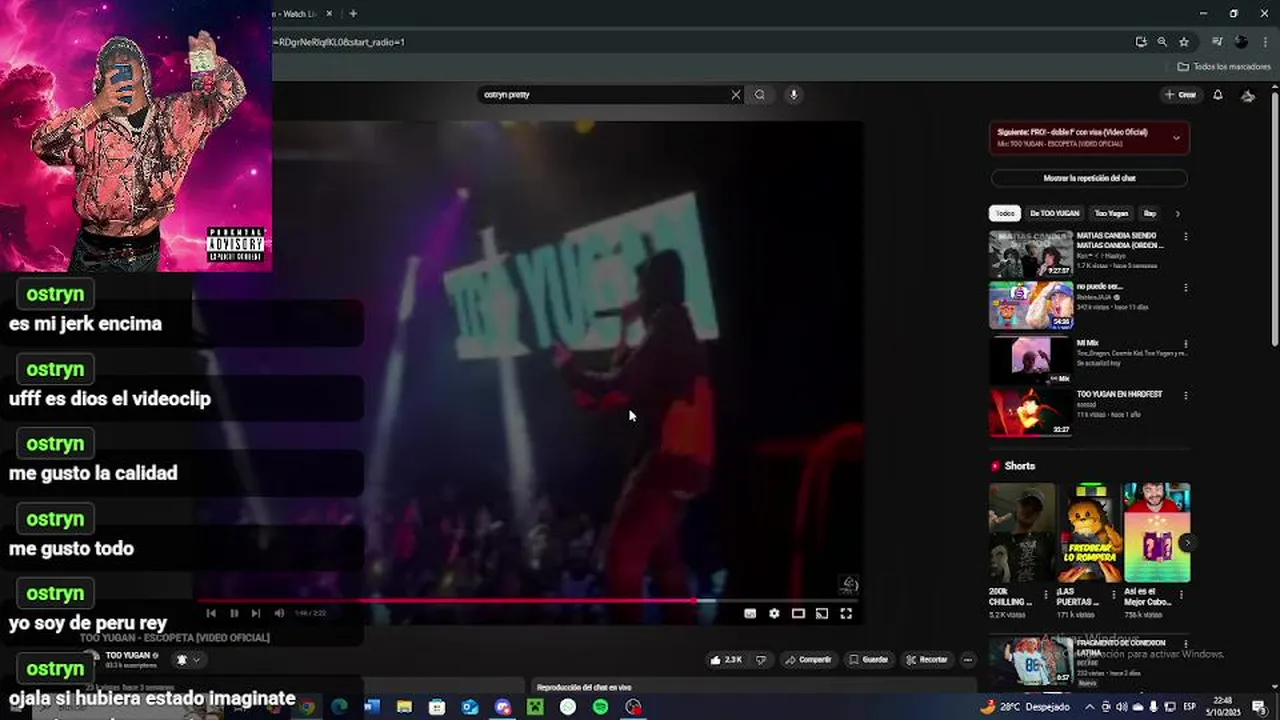1280x720 pixels.
Task: Install app icon in address bar
Action: click(1141, 42)
